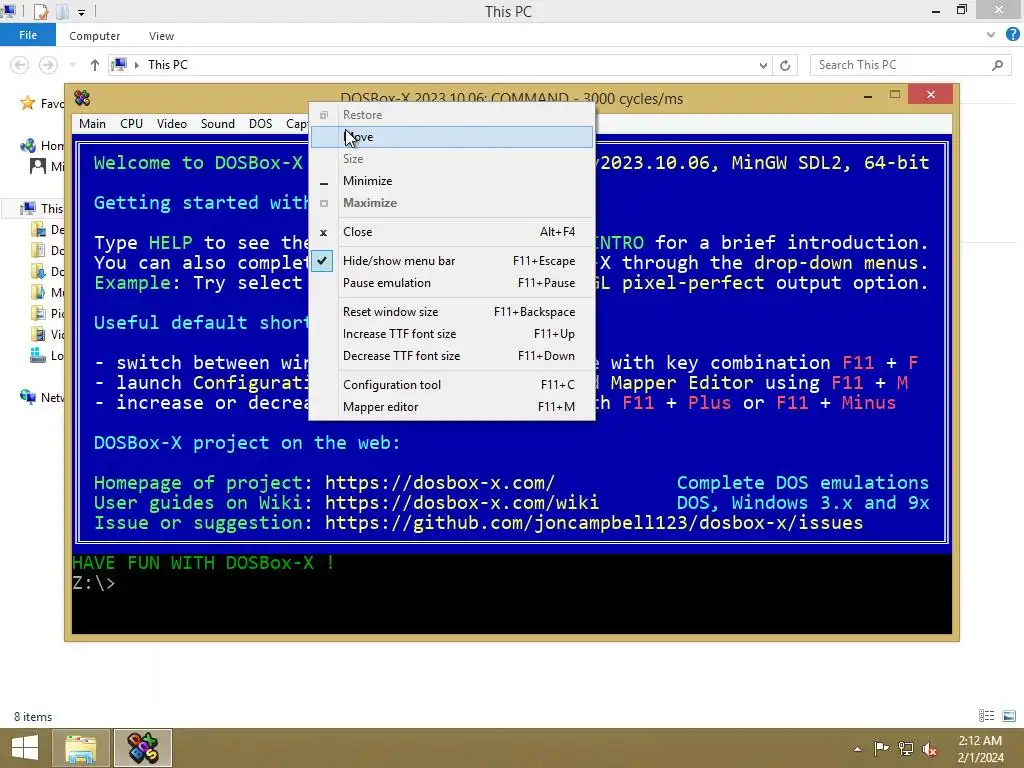Open the DOSBox-X CPU menu
Screen dimensions: 1024x768
131,123
